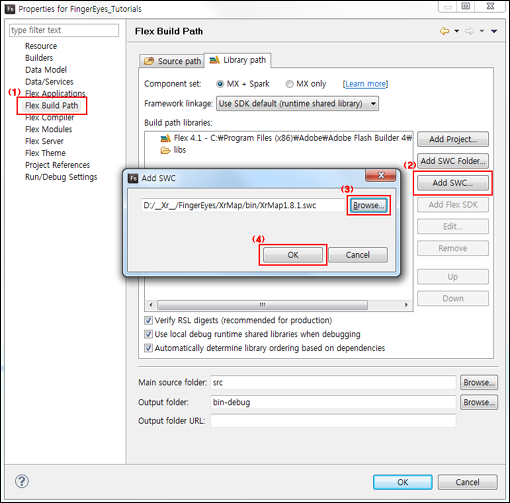510x503 pixels.
Task: Select Run/Debug Settings in the tree
Action: (x=61, y=177)
